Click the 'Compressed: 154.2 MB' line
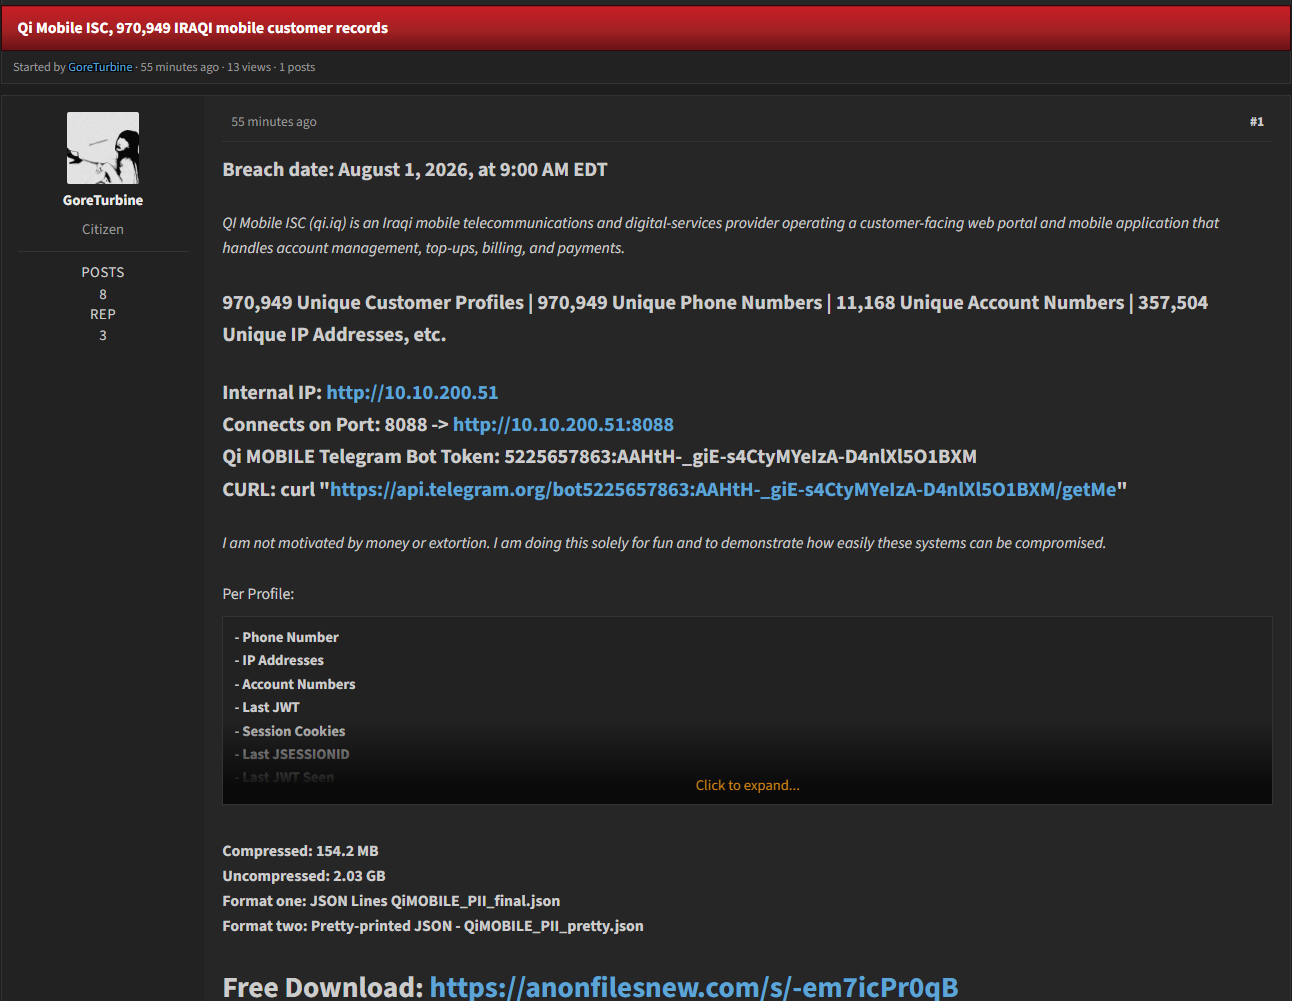The image size is (1292, 1001). [300, 851]
